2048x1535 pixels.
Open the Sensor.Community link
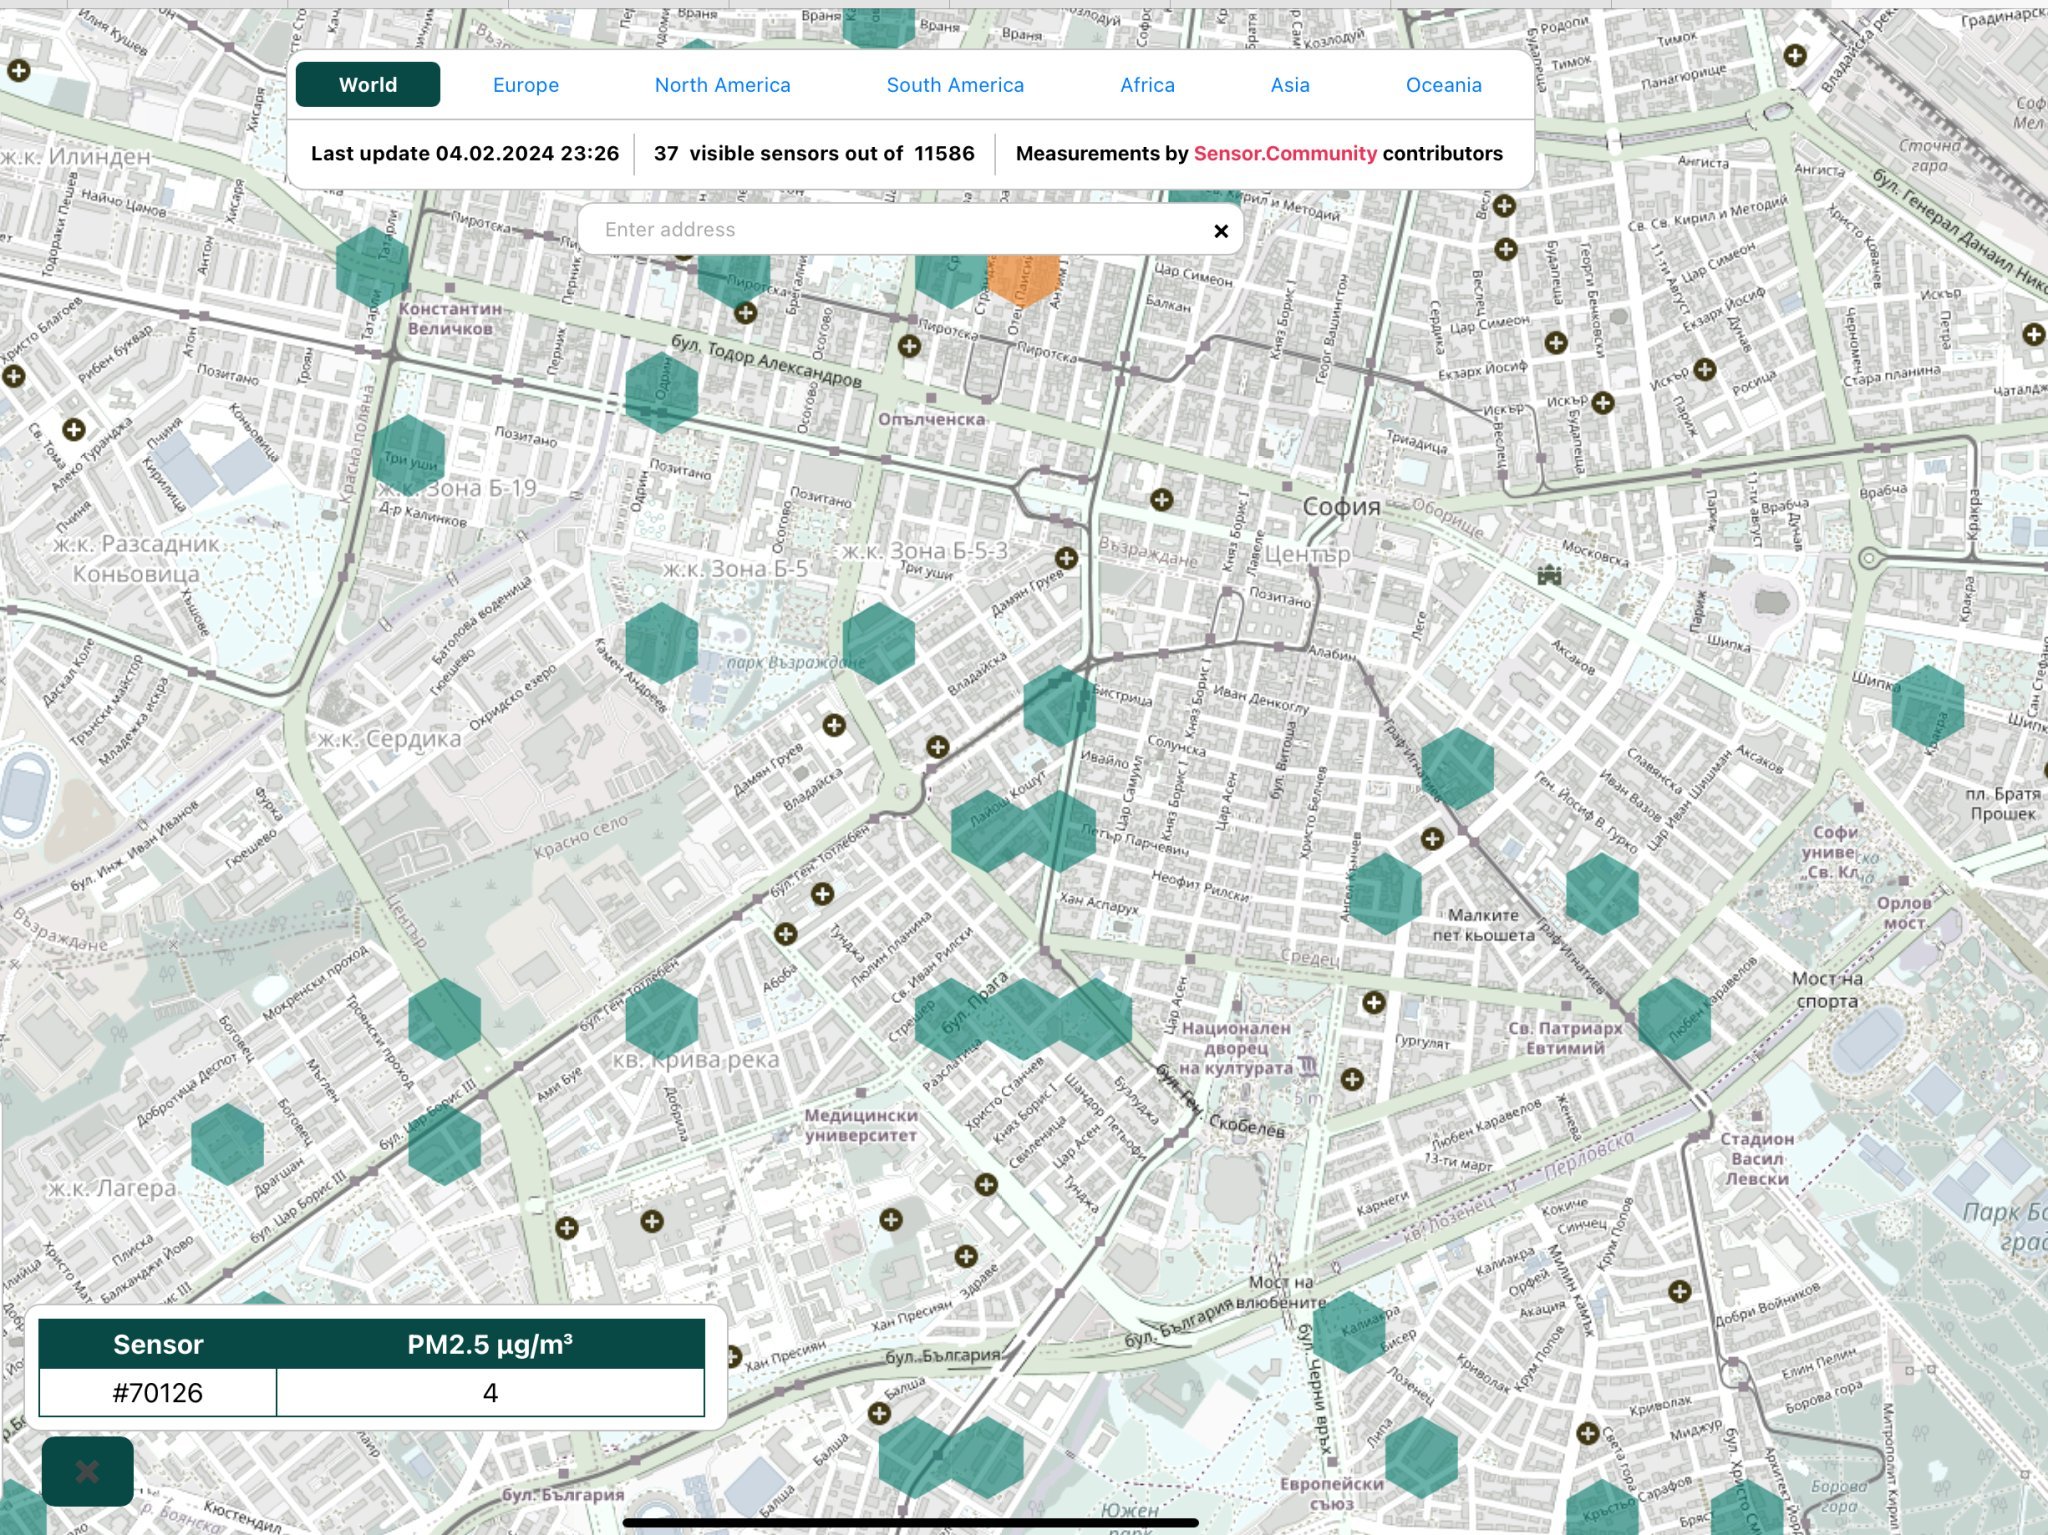click(x=1284, y=153)
